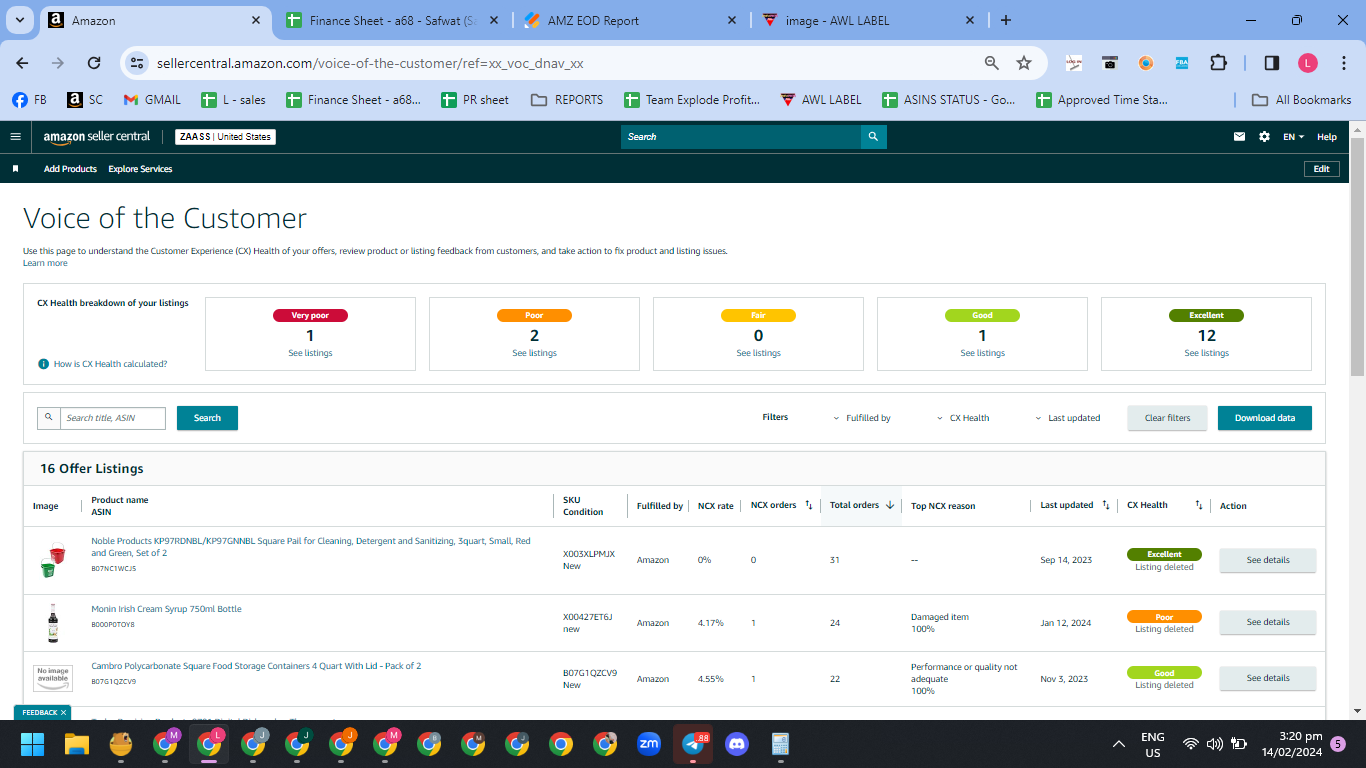The height and width of the screenshot is (768, 1366).
Task: Expand the CX Health filter dropdown
Action: point(964,418)
